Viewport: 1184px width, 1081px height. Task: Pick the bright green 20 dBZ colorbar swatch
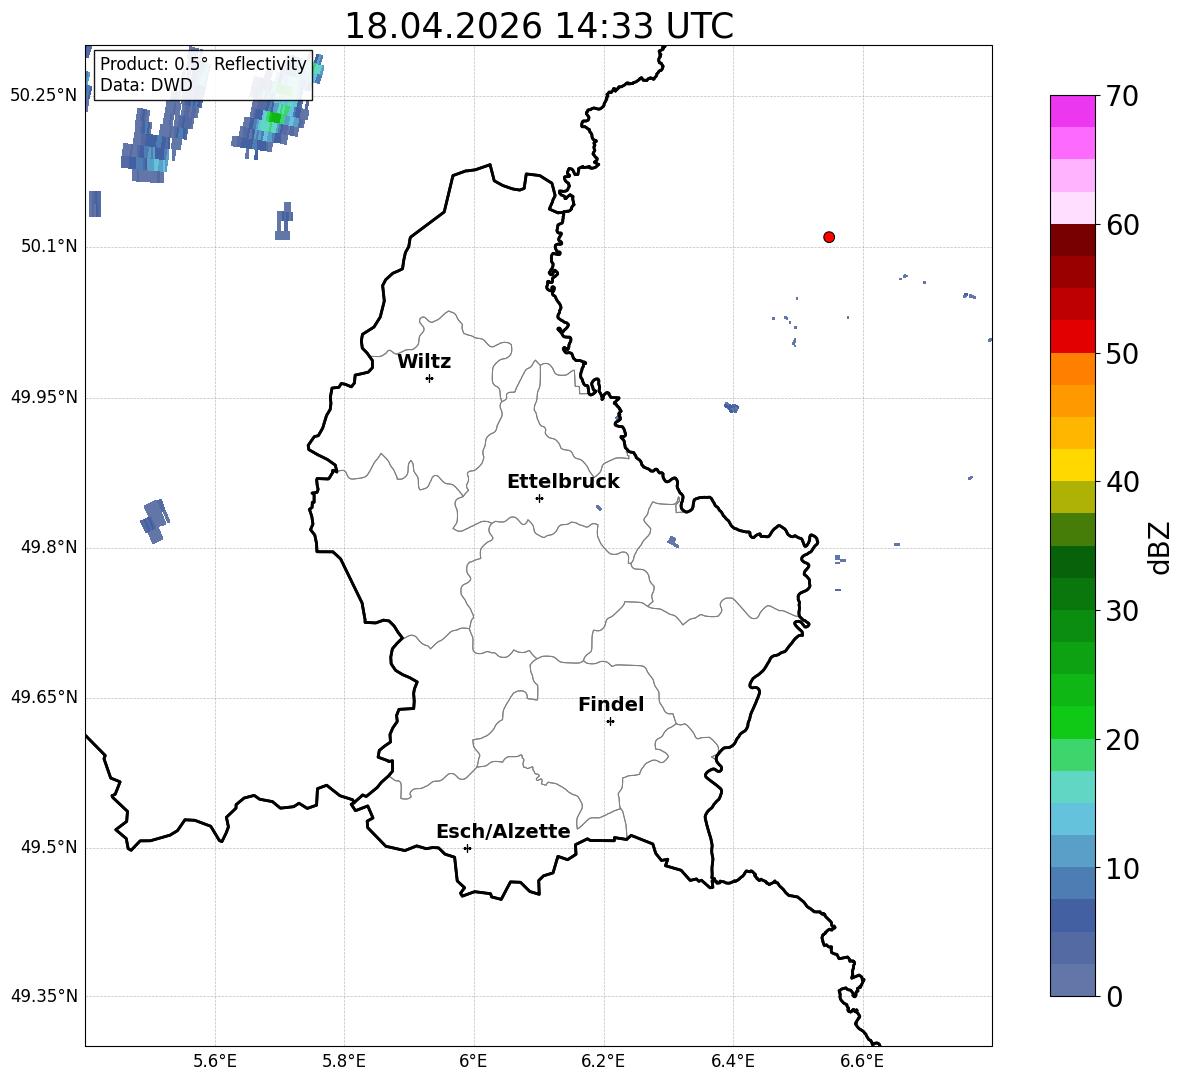click(1072, 722)
